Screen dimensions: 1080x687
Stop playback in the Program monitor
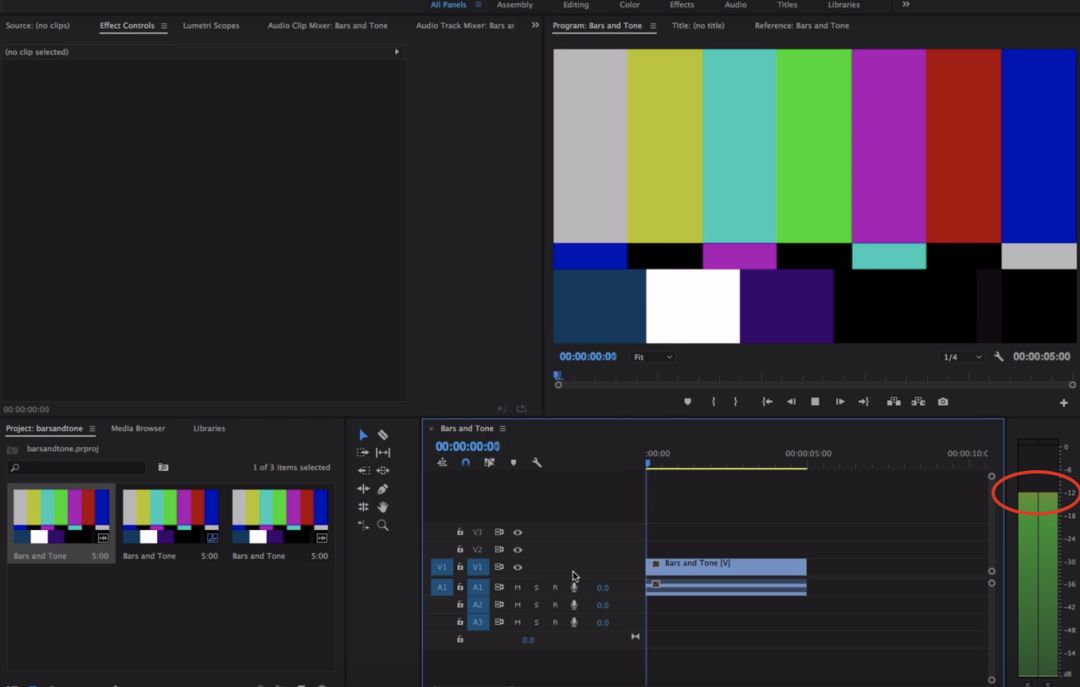(x=815, y=402)
